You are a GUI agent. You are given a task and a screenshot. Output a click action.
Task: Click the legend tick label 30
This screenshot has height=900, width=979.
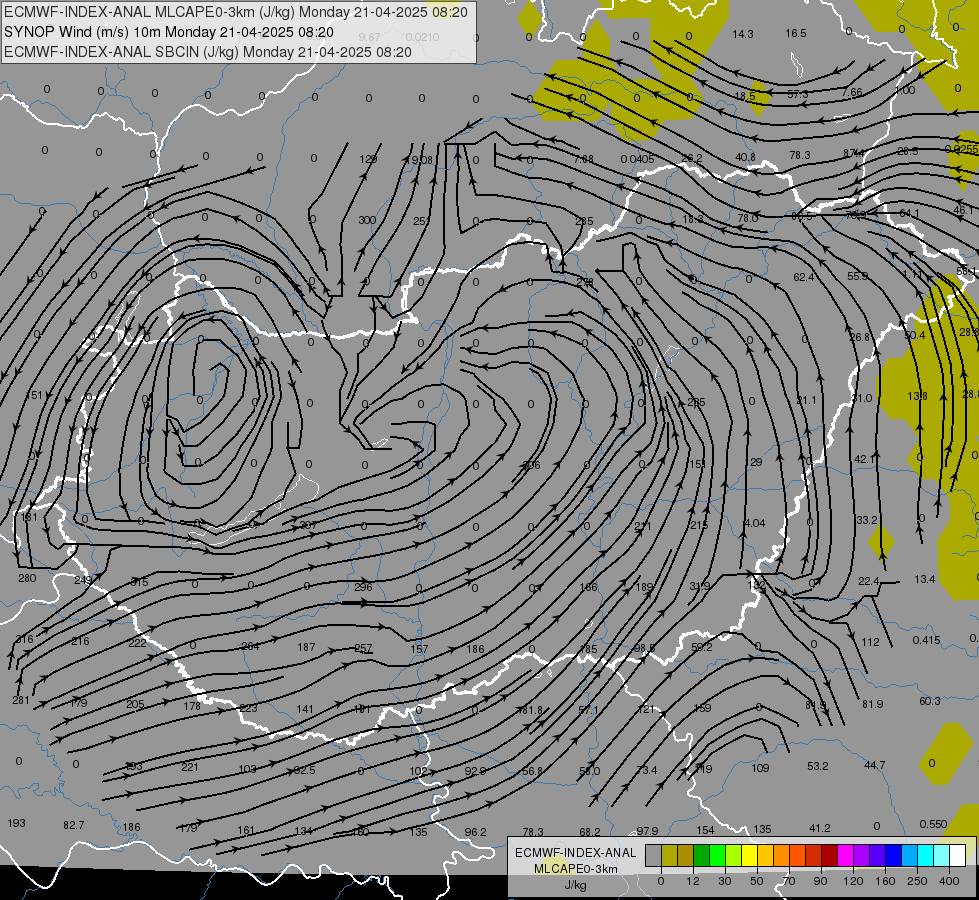725,881
